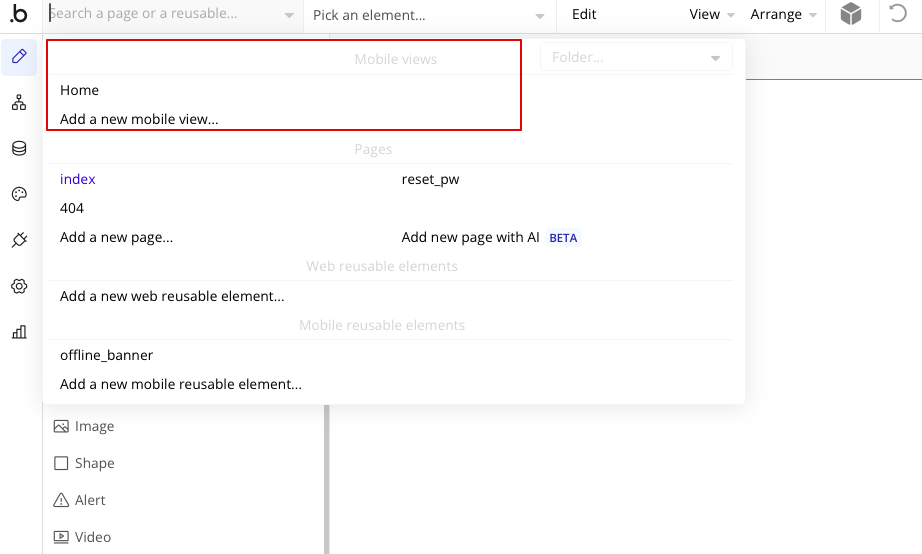Open the index page
The width and height of the screenshot is (922, 554).
click(x=78, y=179)
